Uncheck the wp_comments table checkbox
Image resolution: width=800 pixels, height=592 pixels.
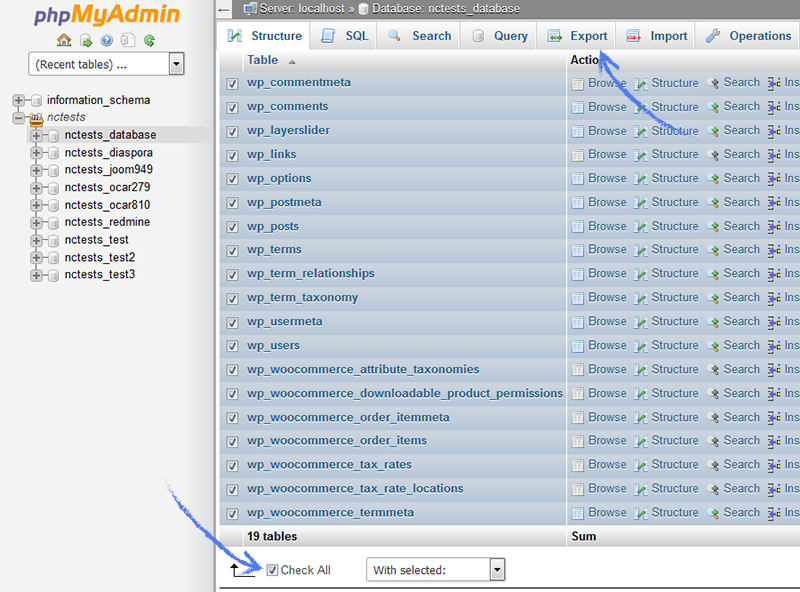point(232,108)
